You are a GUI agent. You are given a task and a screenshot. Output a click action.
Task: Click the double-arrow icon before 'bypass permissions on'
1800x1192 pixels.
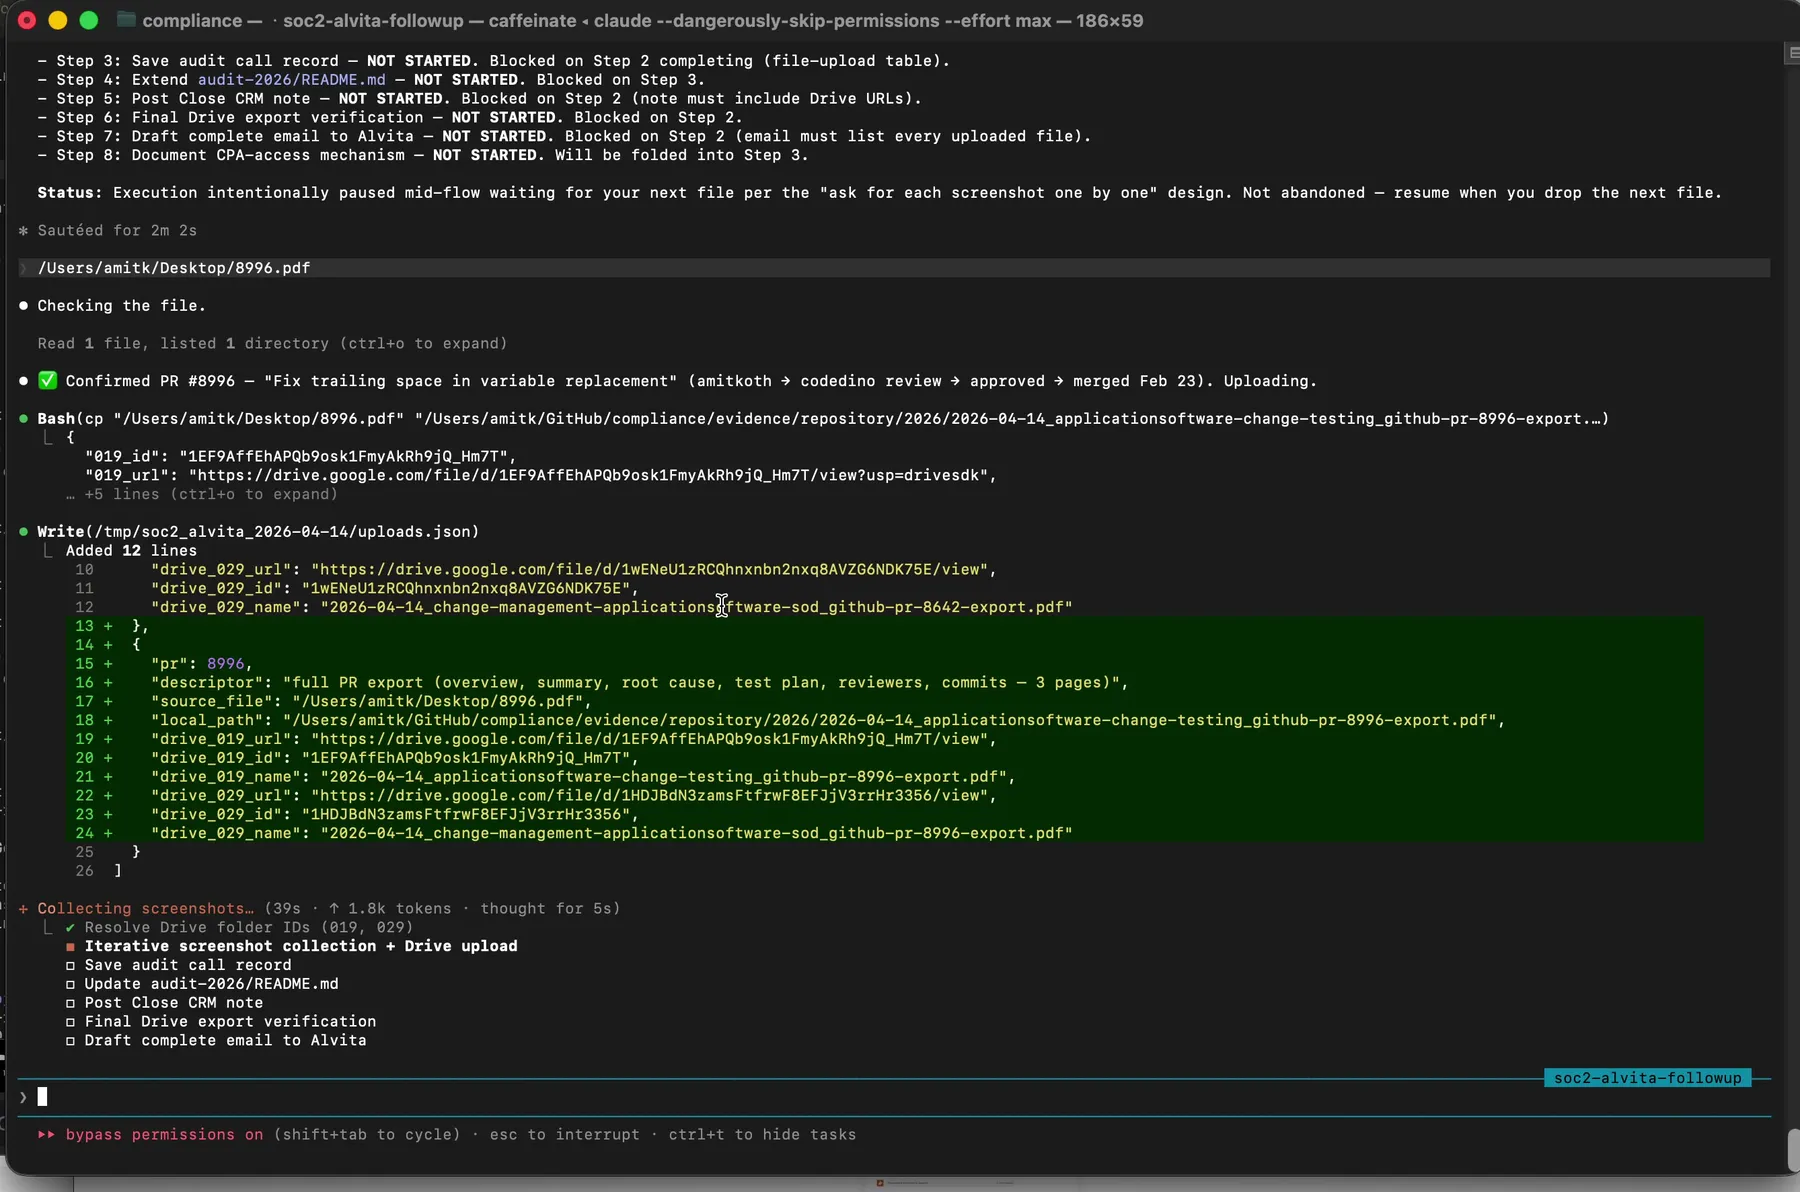(46, 1135)
